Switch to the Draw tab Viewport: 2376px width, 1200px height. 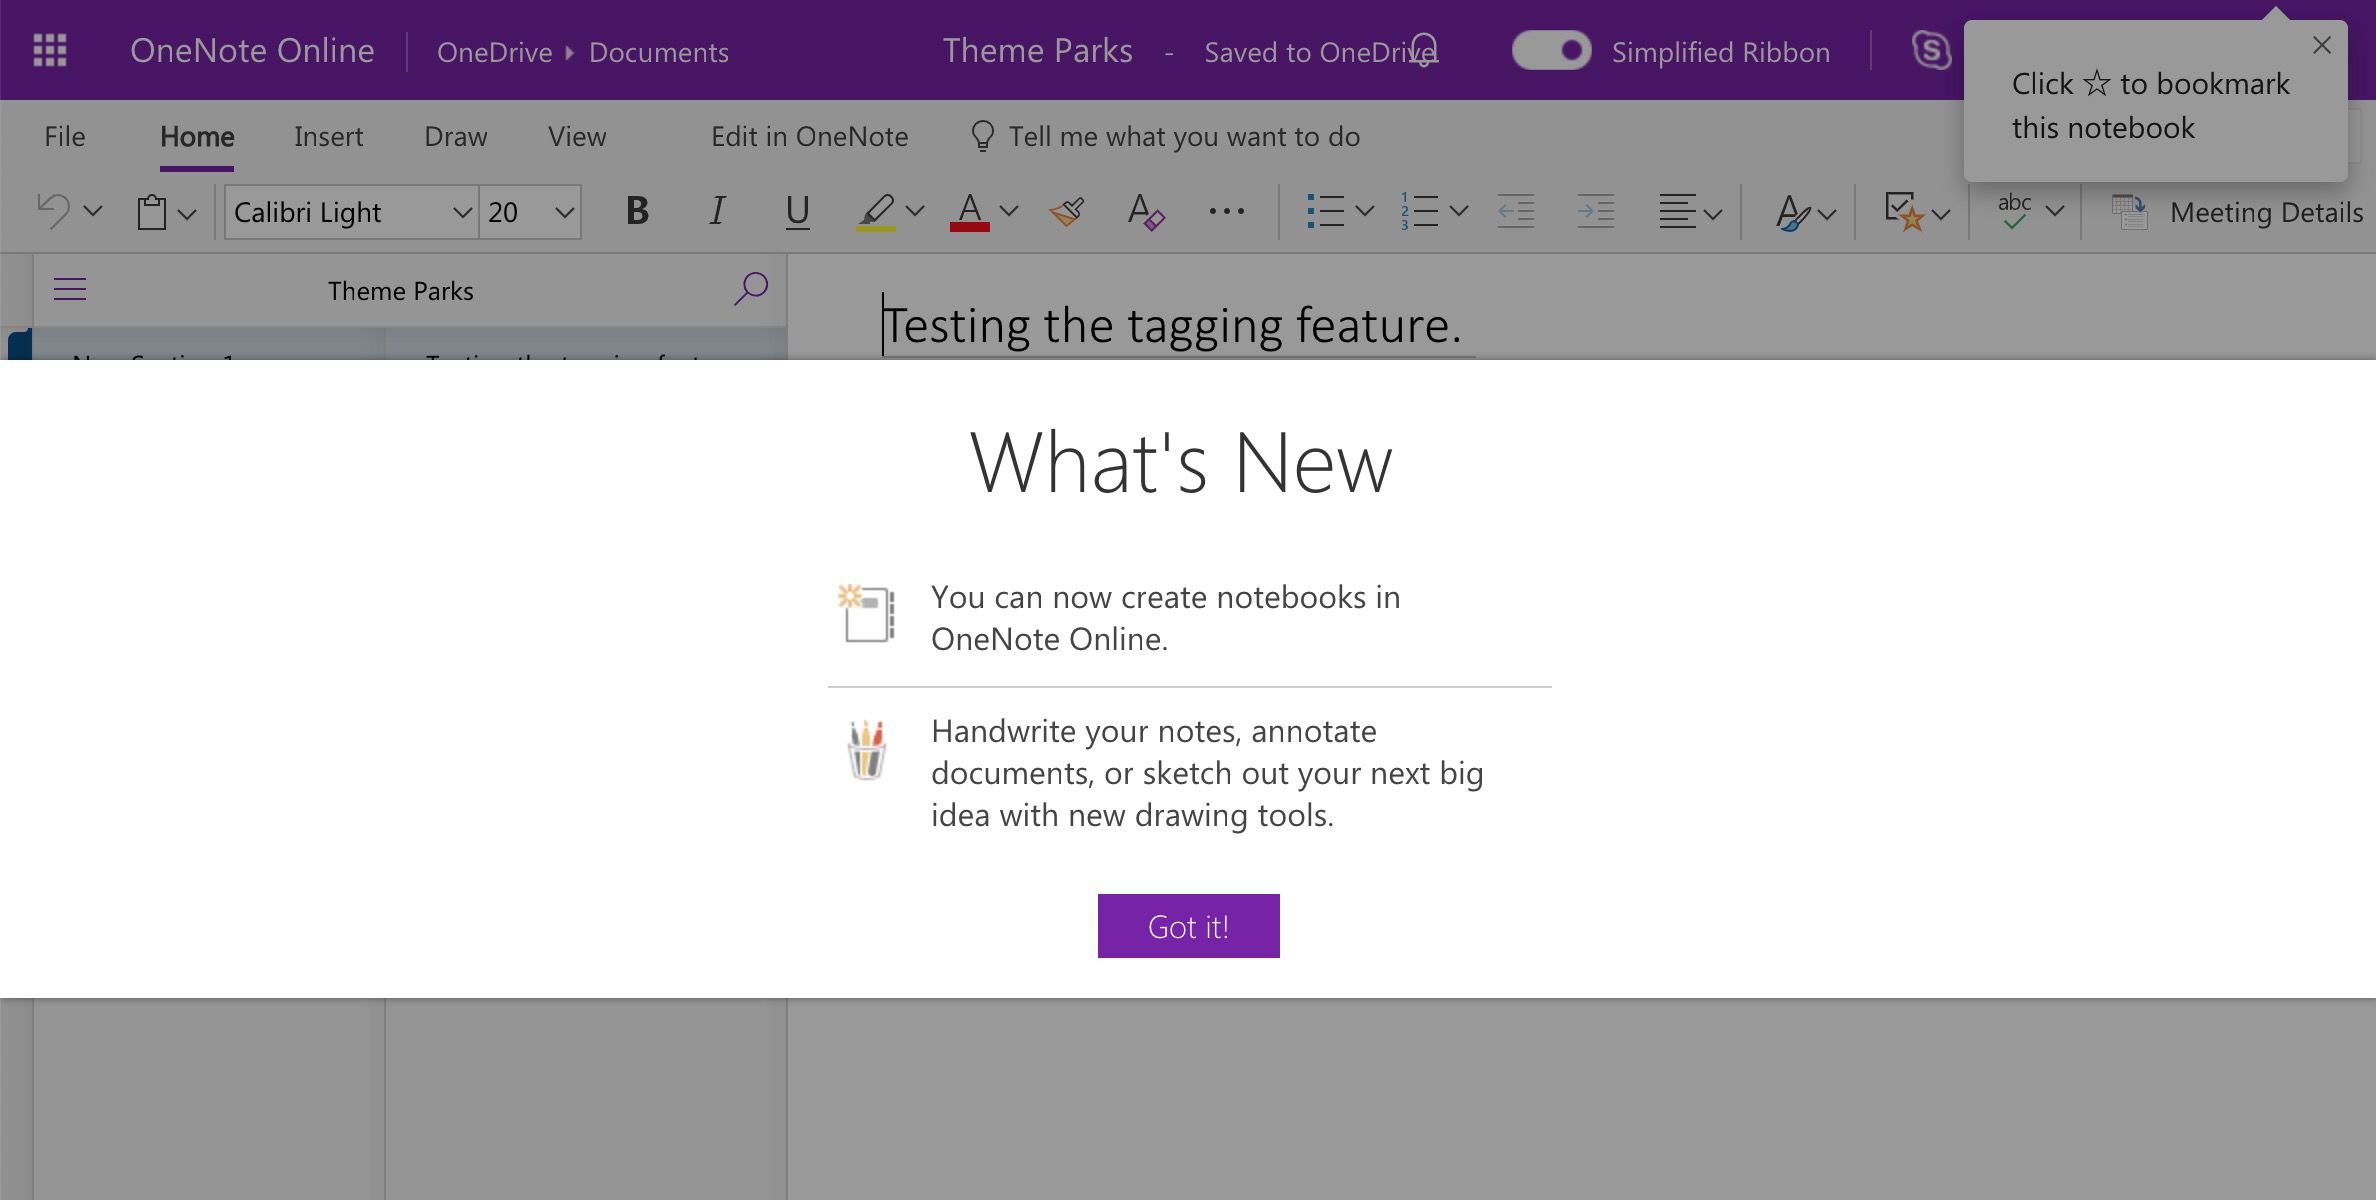tap(456, 136)
